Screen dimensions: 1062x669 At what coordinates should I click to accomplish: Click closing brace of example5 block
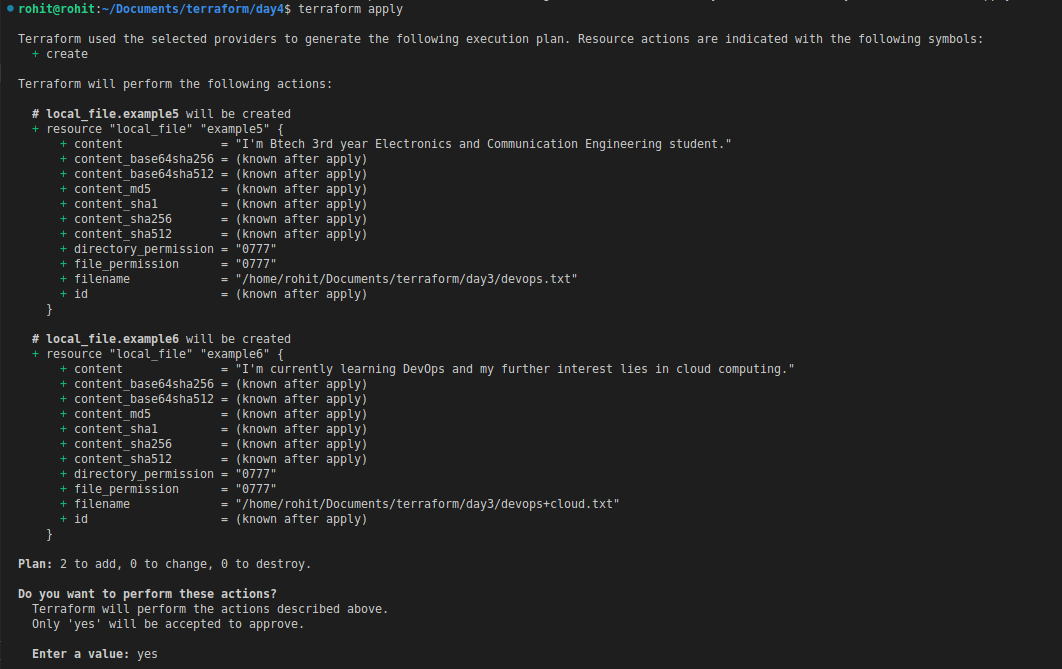[49, 309]
